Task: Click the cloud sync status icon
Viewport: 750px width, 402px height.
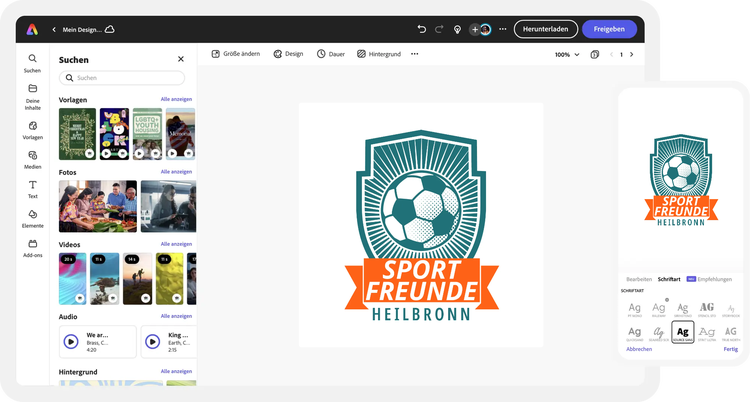Action: [x=110, y=29]
